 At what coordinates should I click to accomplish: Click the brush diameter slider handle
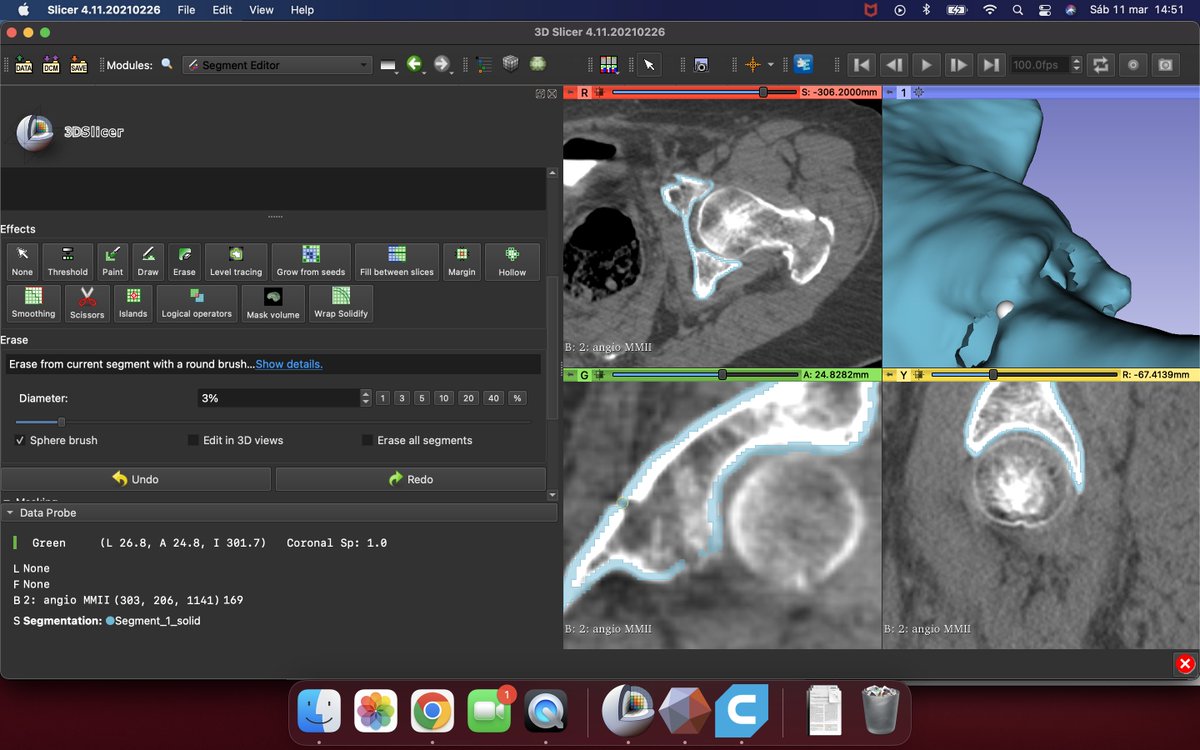(61, 422)
